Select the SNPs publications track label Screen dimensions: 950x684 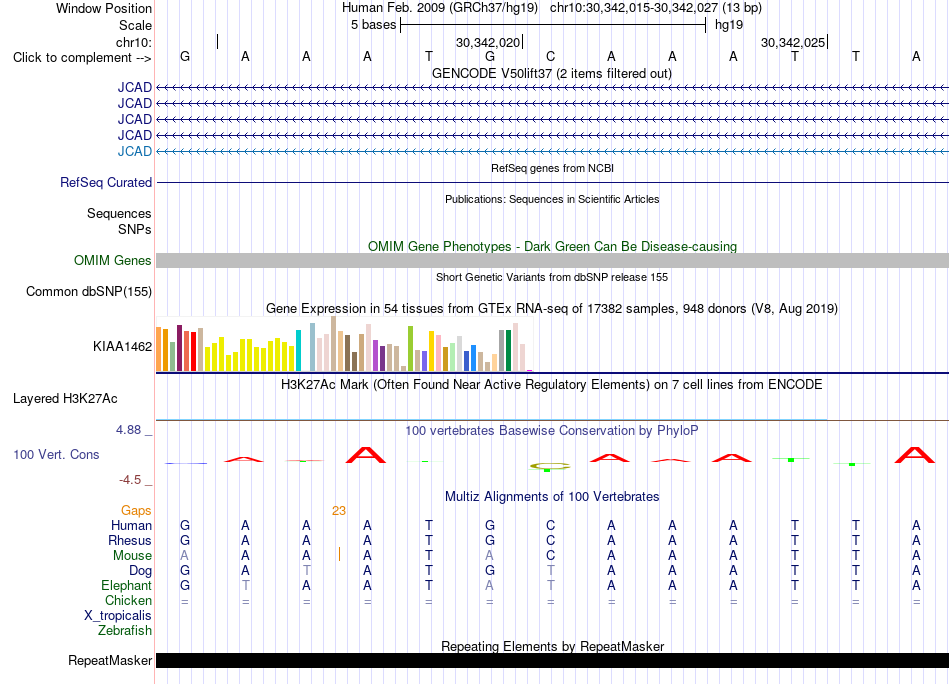(x=135, y=229)
